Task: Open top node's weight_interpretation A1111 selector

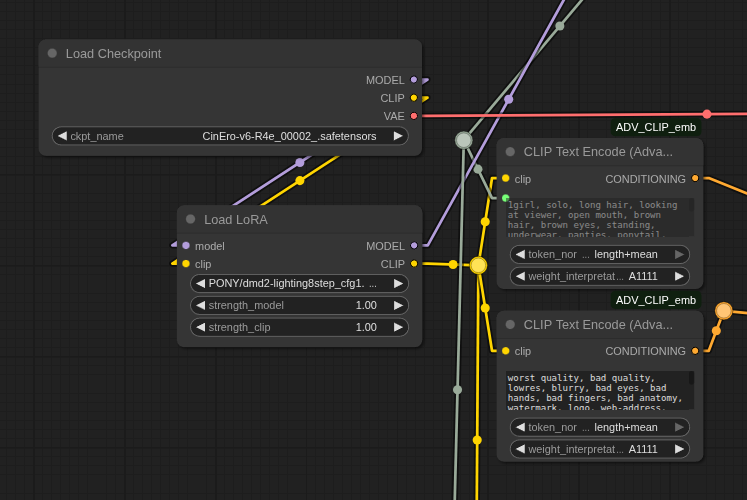Action: click(599, 276)
